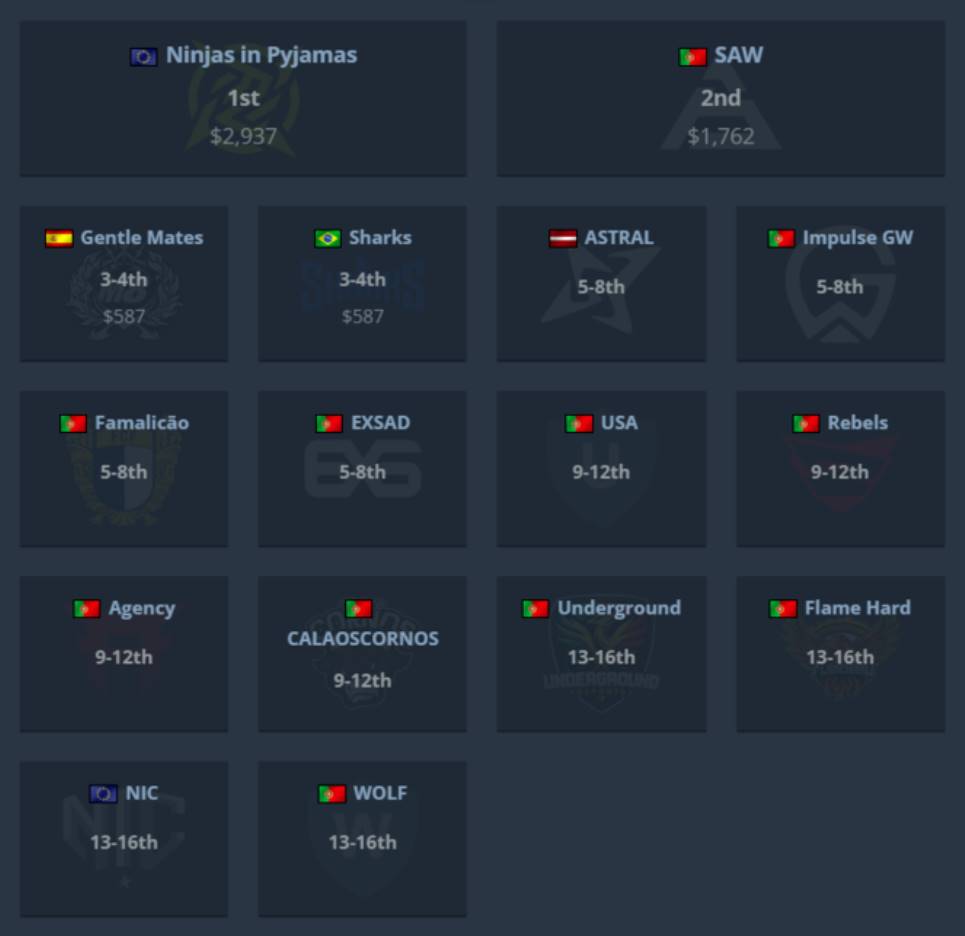
Task: Click the EU flag beside NIC
Action: coord(103,794)
